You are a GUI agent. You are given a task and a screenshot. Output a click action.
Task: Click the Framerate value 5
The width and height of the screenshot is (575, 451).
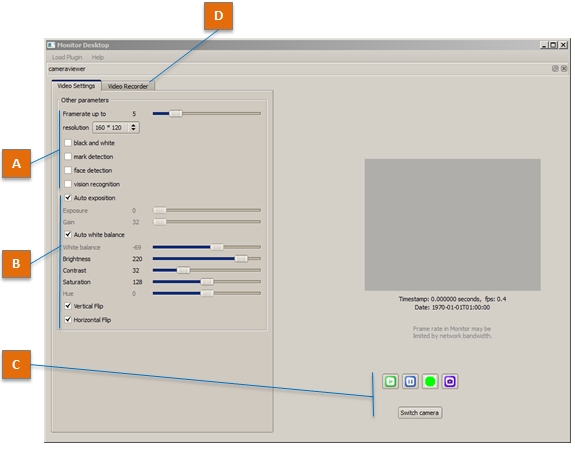[x=134, y=114]
